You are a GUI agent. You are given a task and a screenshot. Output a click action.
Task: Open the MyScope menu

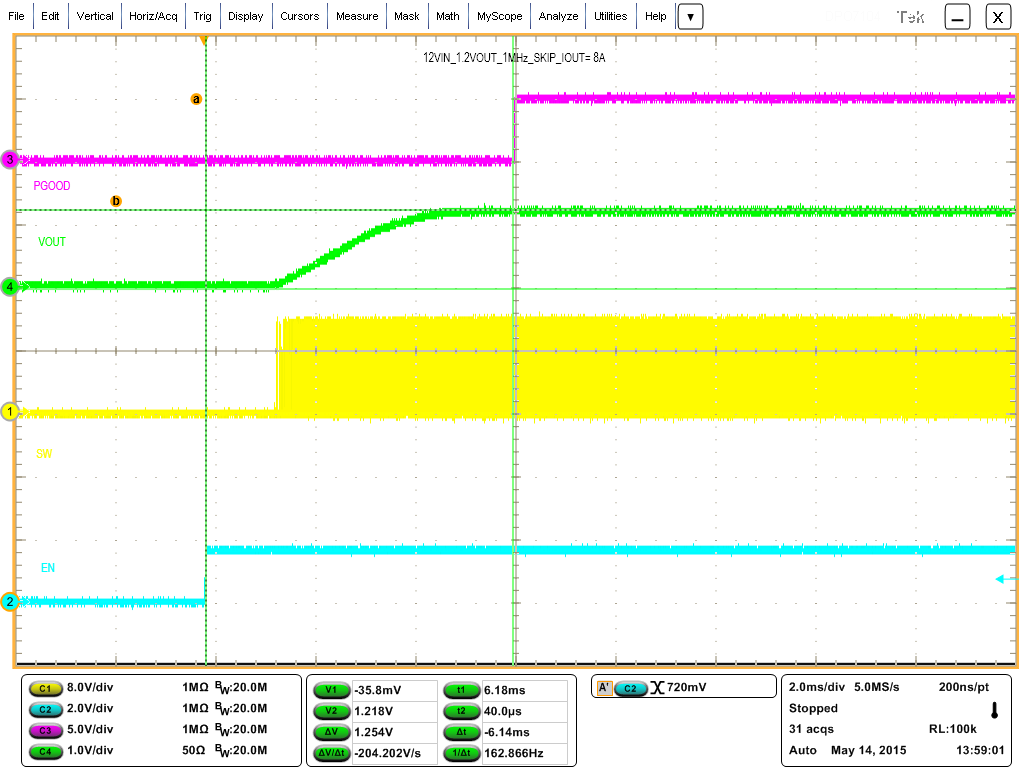(x=499, y=16)
